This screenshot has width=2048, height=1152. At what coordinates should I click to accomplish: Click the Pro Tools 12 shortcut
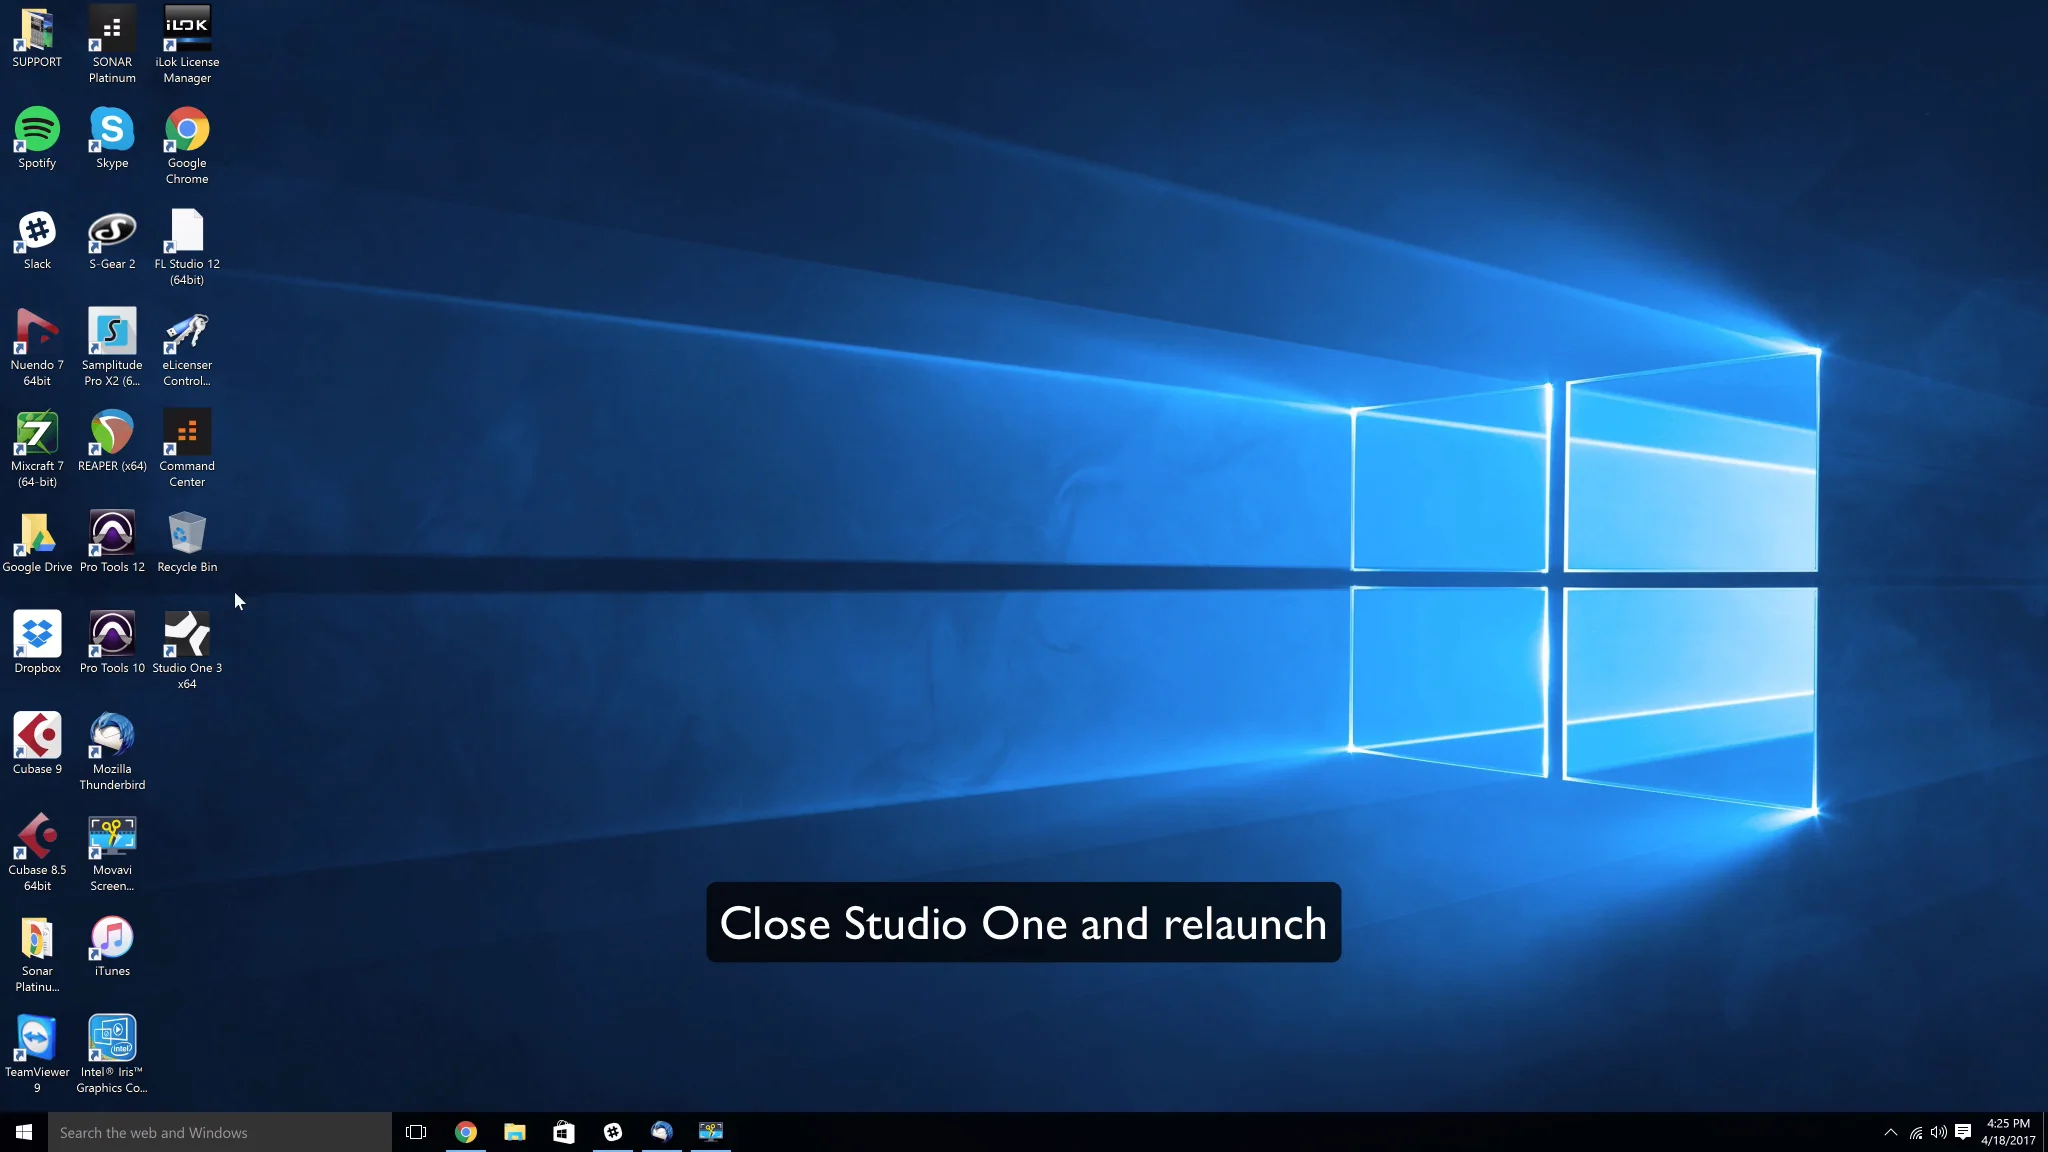pyautogui.click(x=112, y=543)
